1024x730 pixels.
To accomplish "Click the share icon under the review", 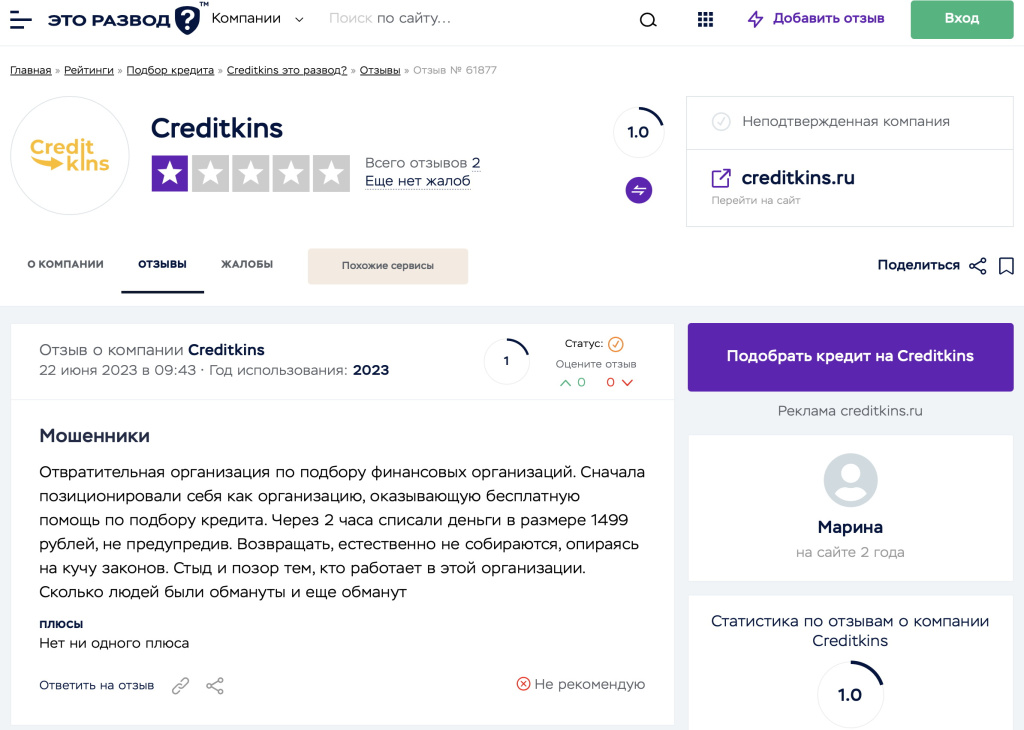I will [x=215, y=686].
